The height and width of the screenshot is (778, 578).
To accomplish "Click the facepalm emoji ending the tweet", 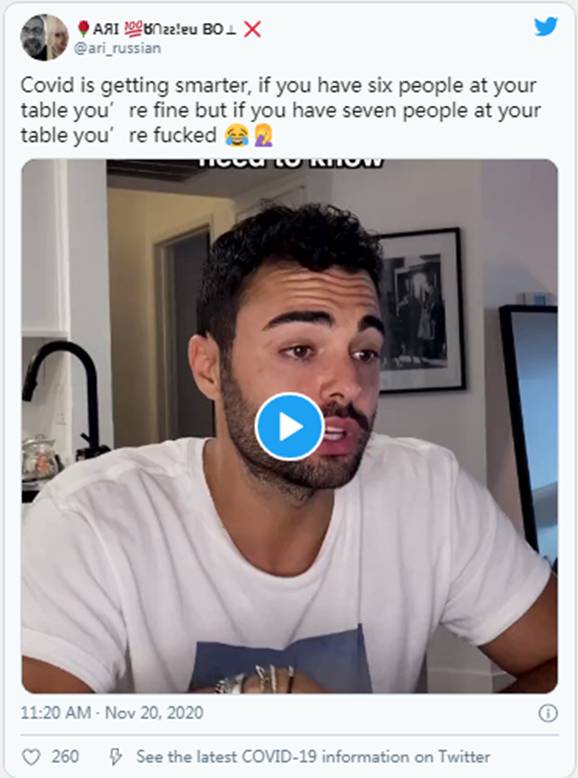I will [263, 135].
